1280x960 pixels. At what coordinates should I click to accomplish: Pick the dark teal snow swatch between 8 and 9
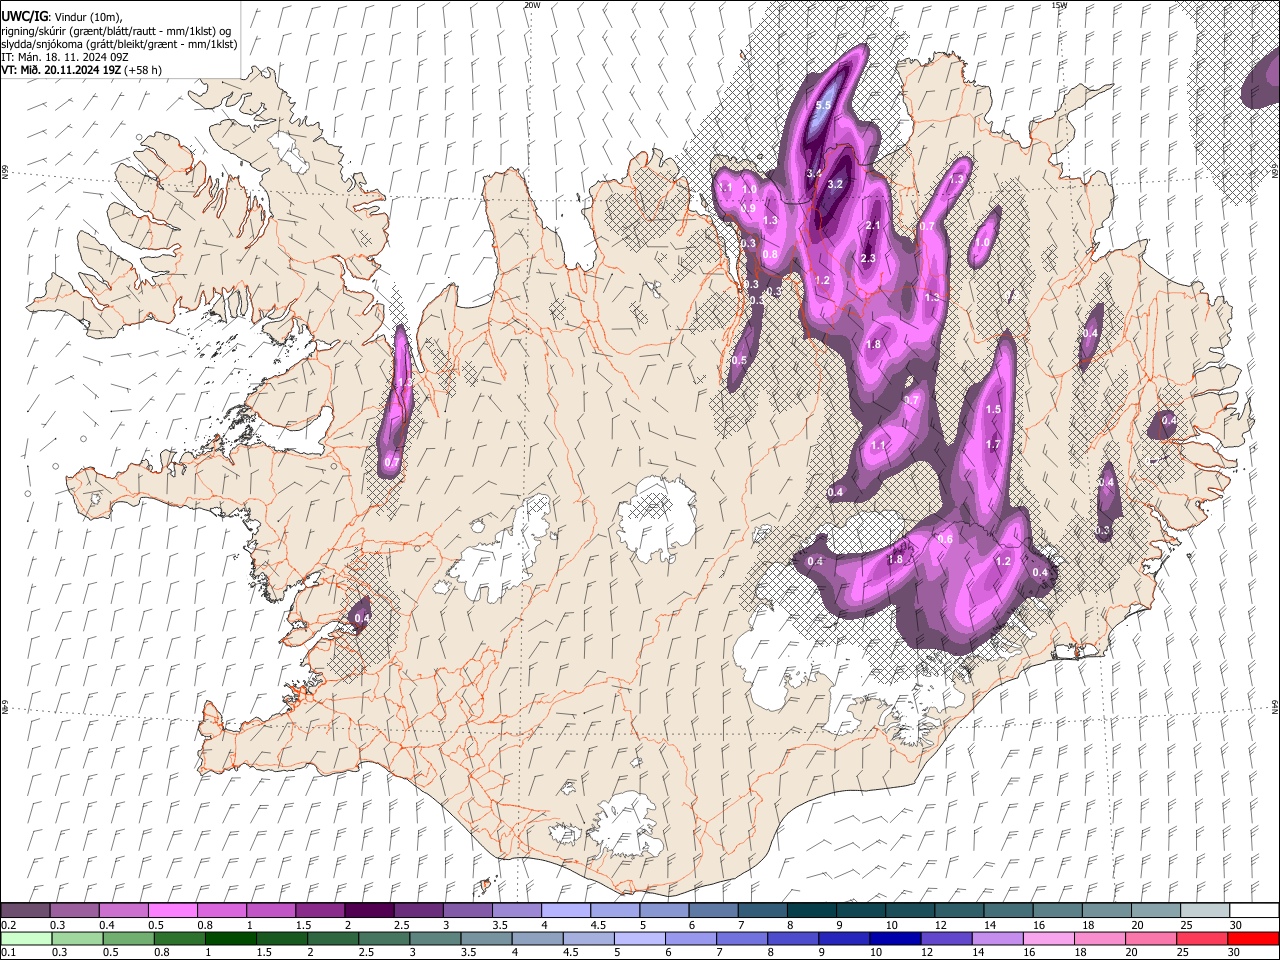(x=811, y=911)
